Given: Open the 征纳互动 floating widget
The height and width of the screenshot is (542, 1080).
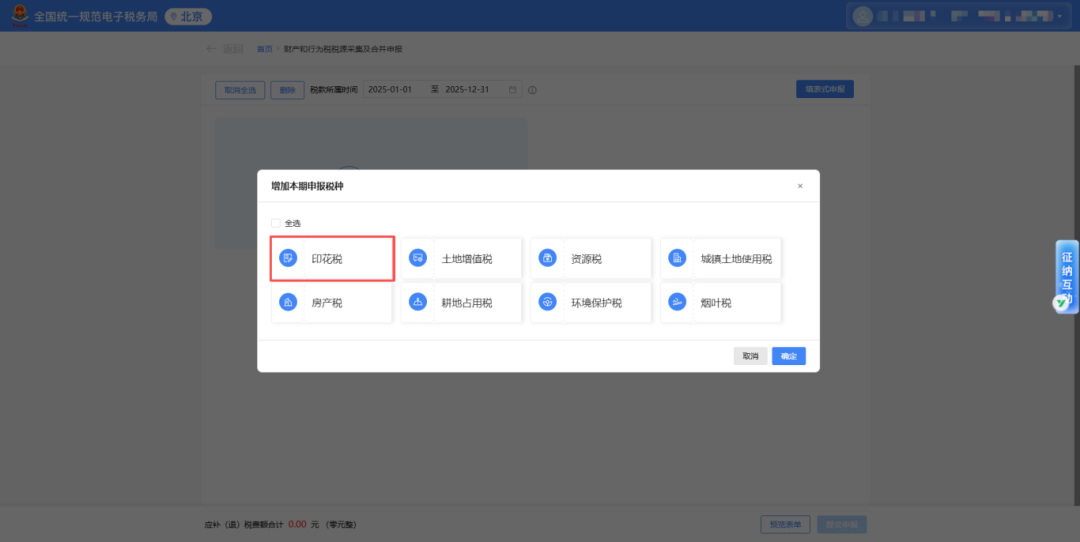Looking at the screenshot, I should tap(1067, 276).
